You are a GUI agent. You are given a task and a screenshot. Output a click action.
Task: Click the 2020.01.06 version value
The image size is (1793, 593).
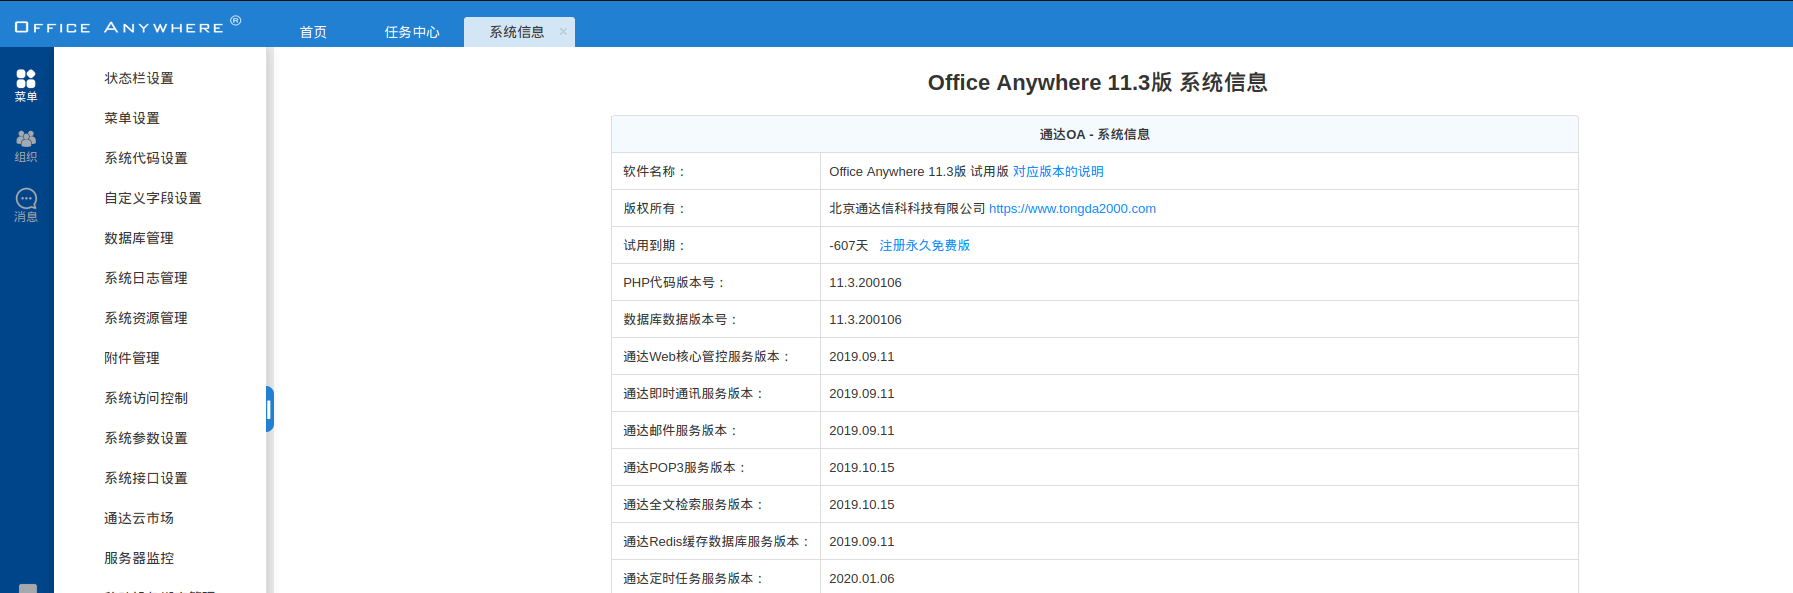(862, 578)
